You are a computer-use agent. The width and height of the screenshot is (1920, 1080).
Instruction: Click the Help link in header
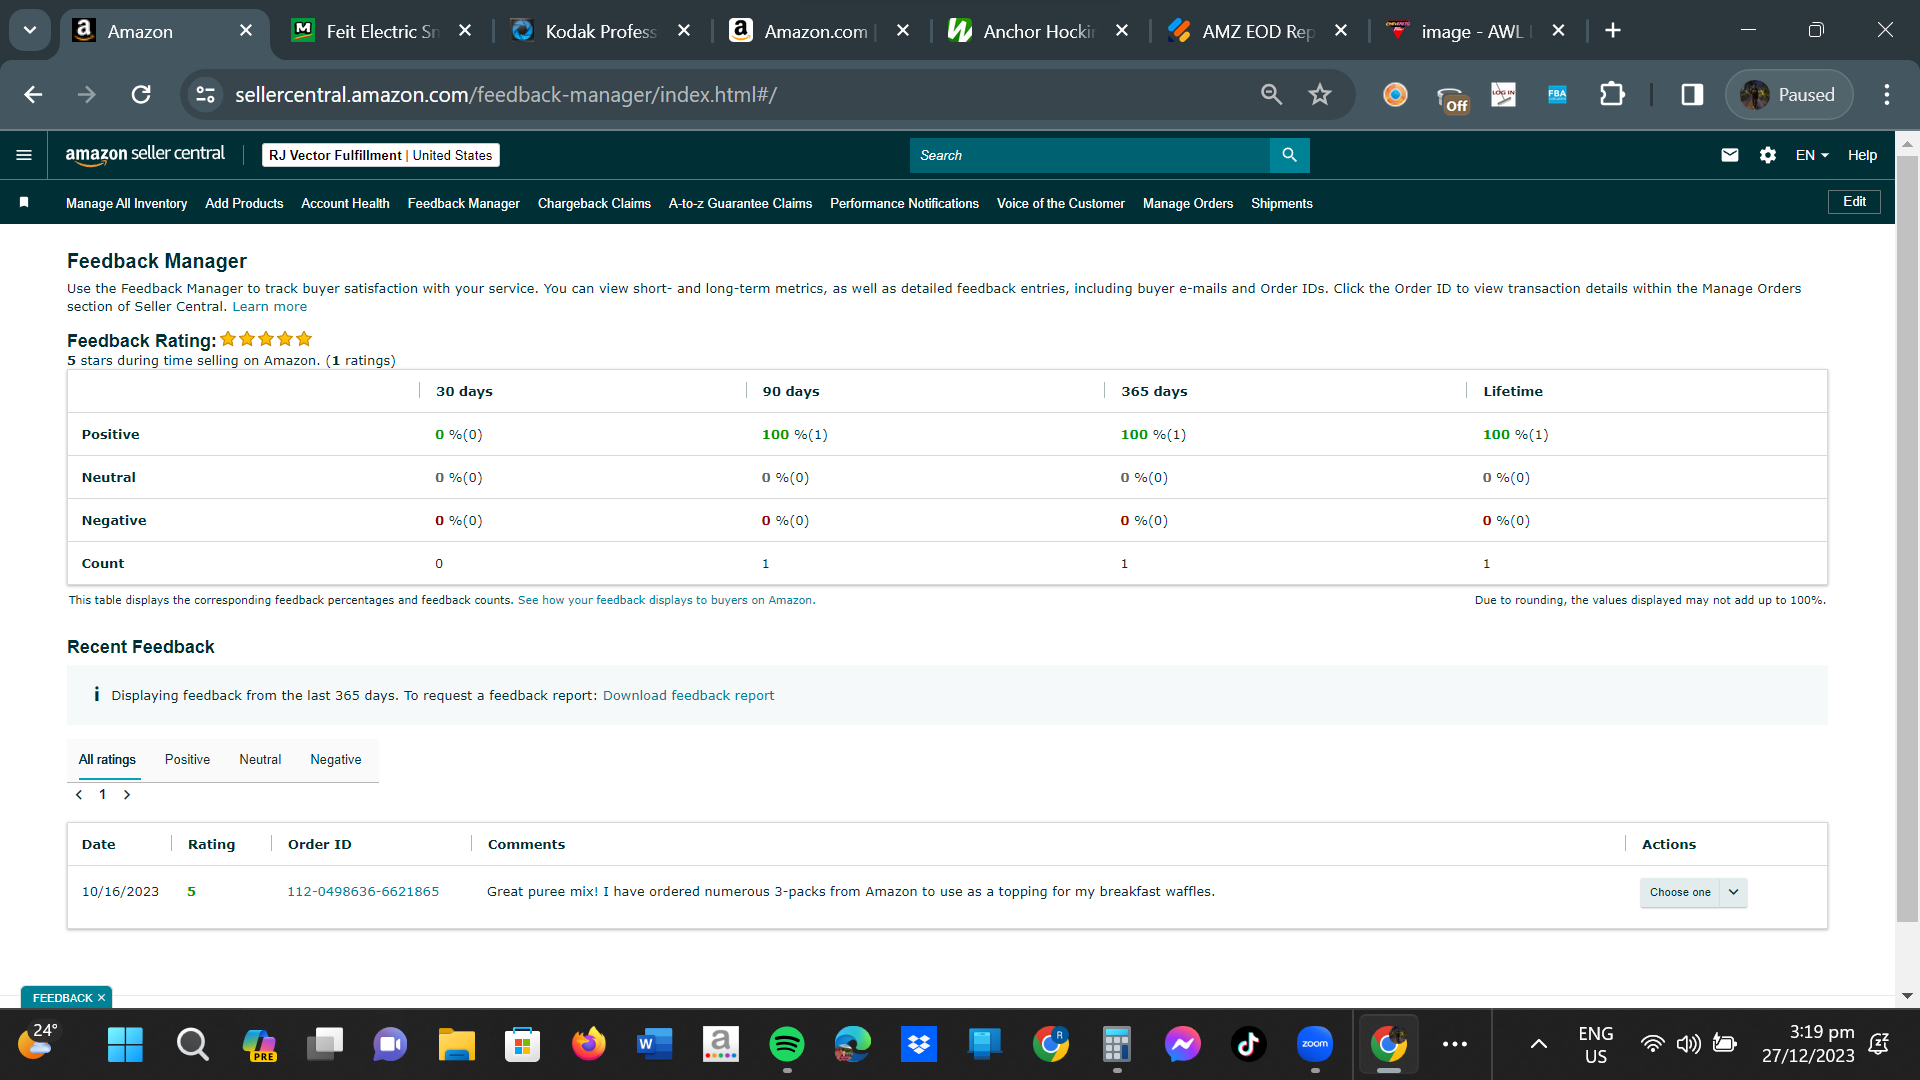coord(1862,155)
